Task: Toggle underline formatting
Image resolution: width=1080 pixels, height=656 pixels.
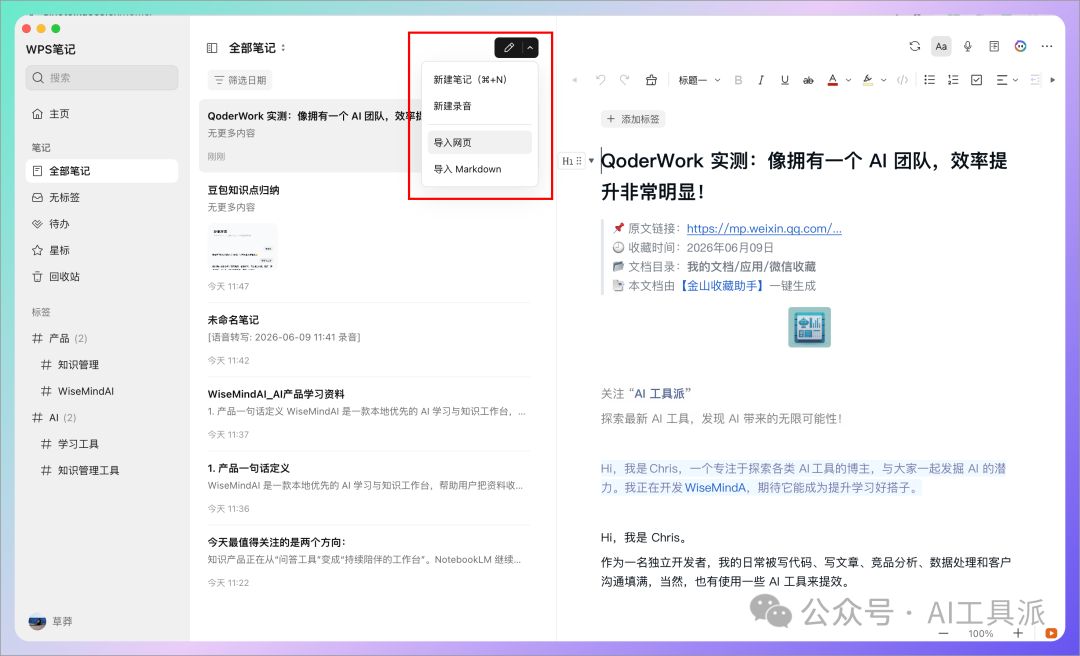Action: (x=785, y=80)
